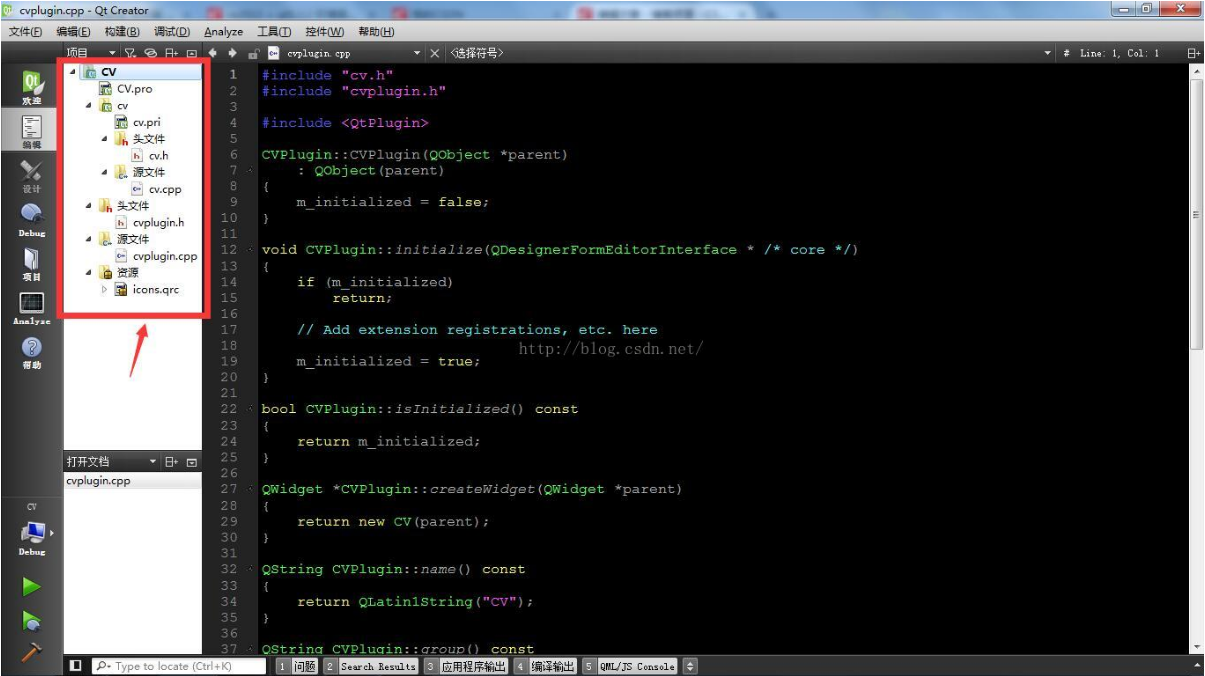
Task: Show the QML/JS Console pane
Action: [631, 666]
